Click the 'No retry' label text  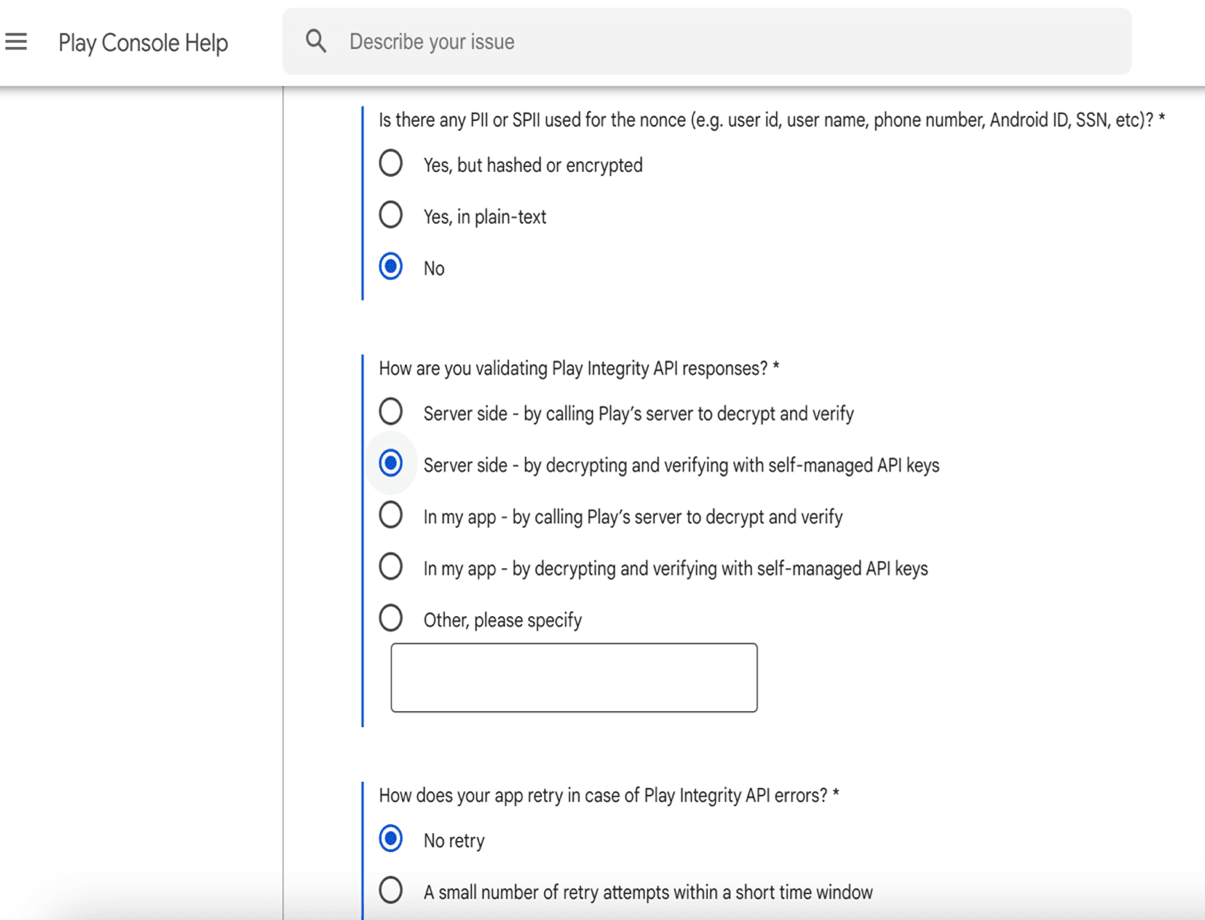[454, 841]
